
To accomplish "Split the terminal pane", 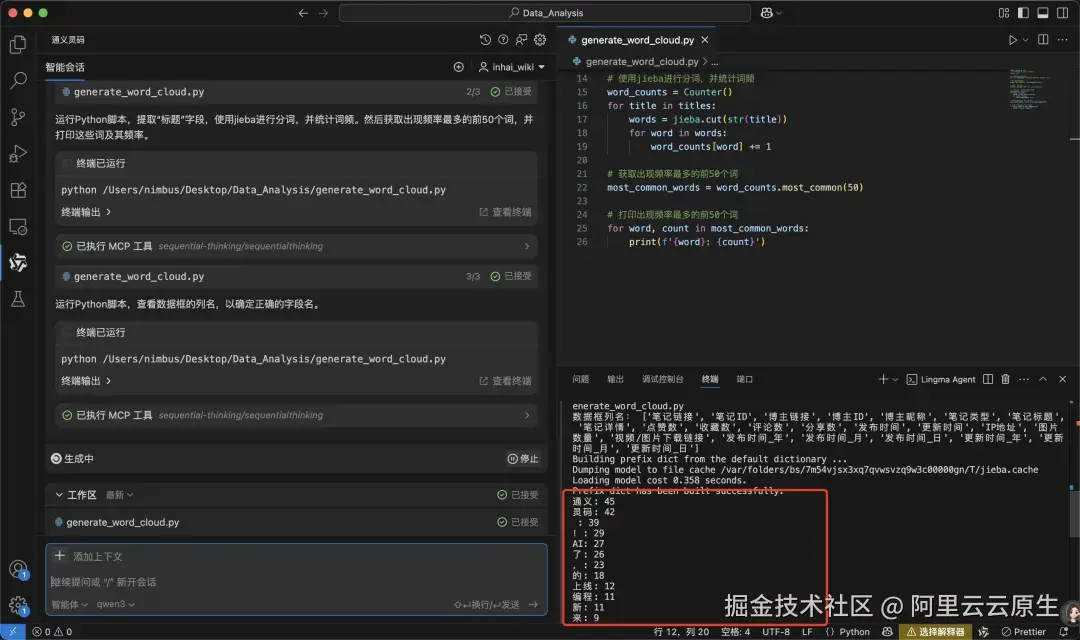I will [x=988, y=380].
